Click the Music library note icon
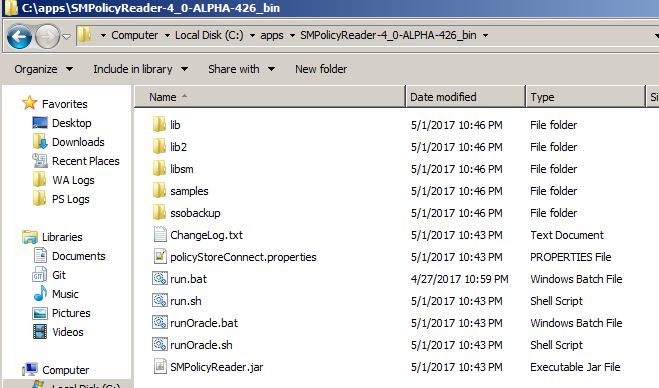659x388 pixels. (x=40, y=294)
